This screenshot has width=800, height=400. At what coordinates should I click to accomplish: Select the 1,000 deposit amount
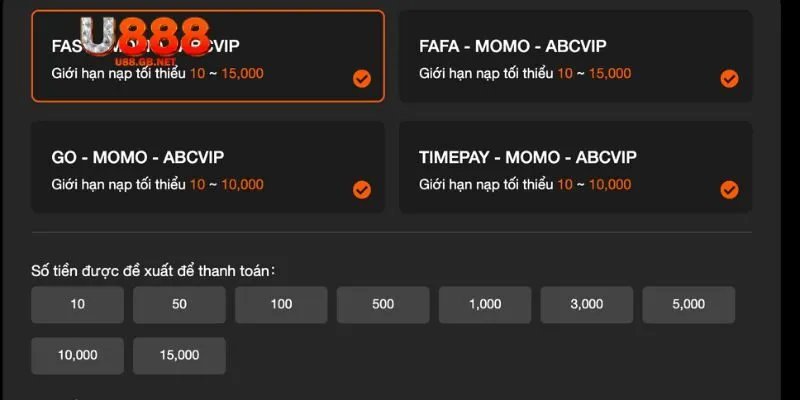485,305
